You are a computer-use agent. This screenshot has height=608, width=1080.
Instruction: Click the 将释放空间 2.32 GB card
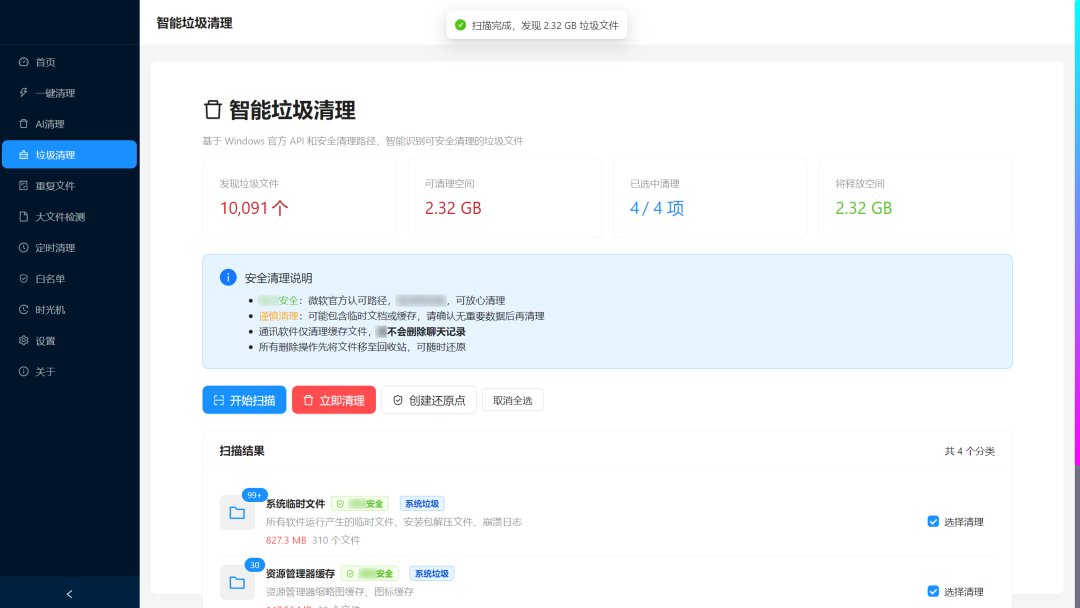(x=915, y=198)
